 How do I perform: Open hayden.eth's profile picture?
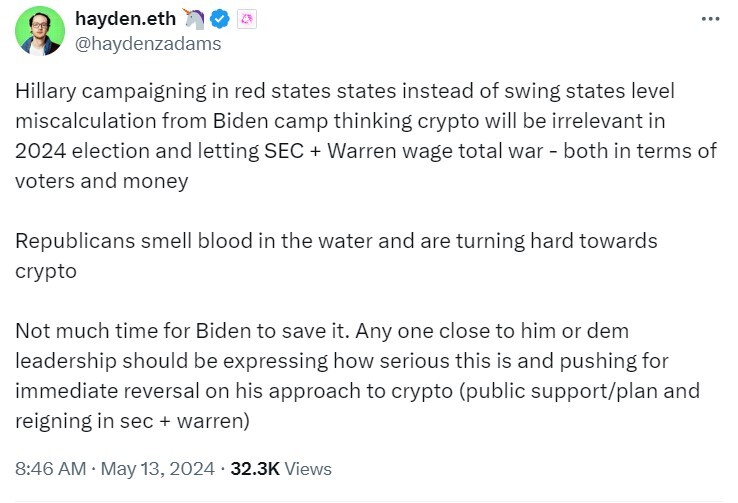pos(40,31)
